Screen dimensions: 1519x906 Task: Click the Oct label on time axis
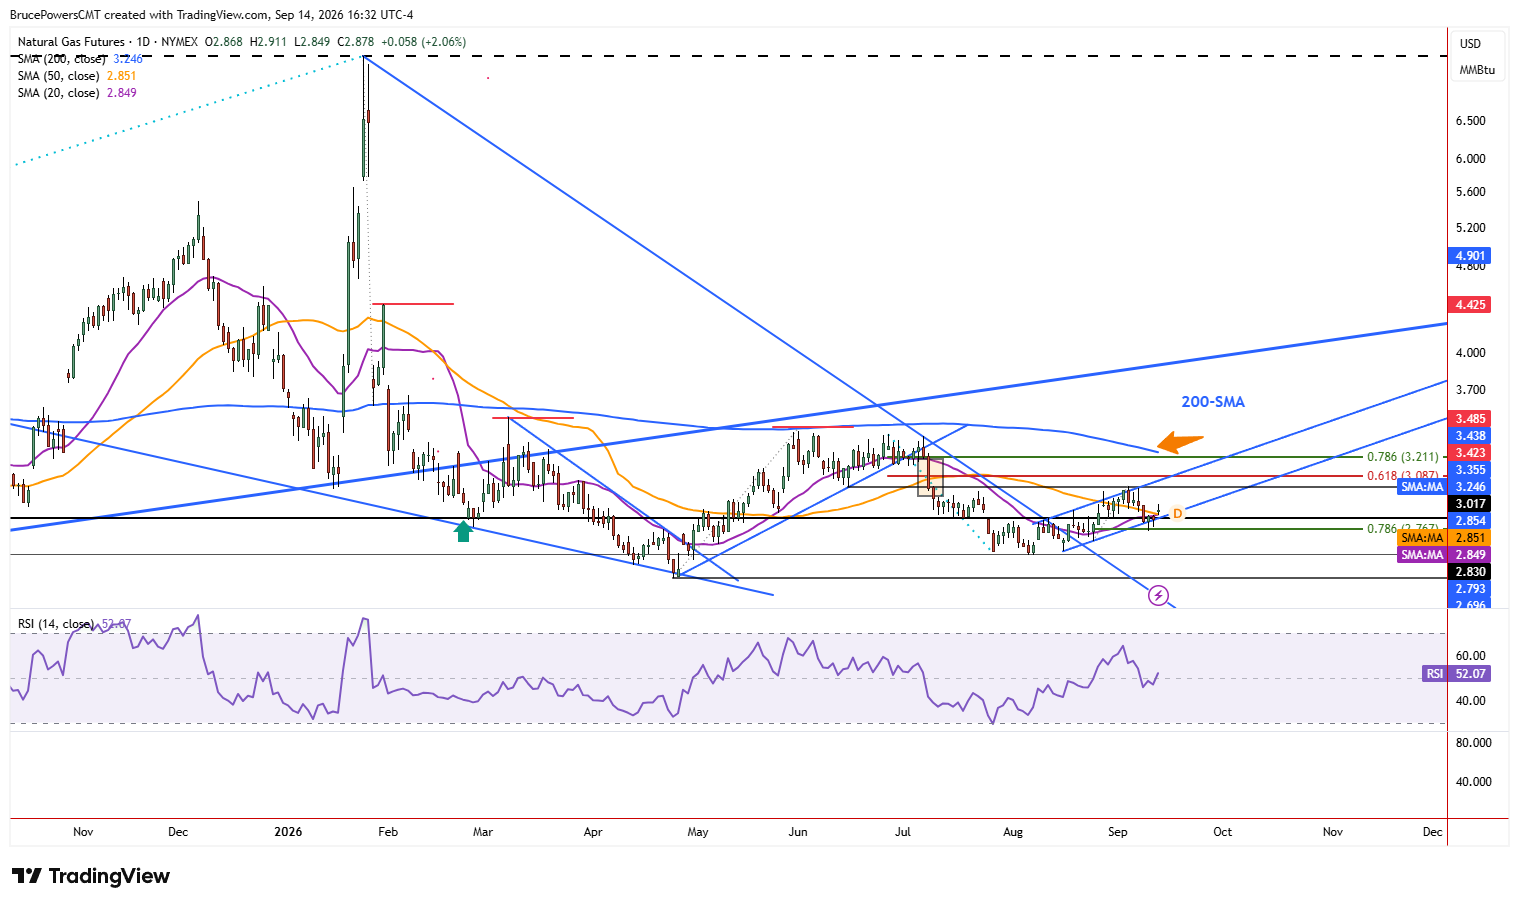1222,832
